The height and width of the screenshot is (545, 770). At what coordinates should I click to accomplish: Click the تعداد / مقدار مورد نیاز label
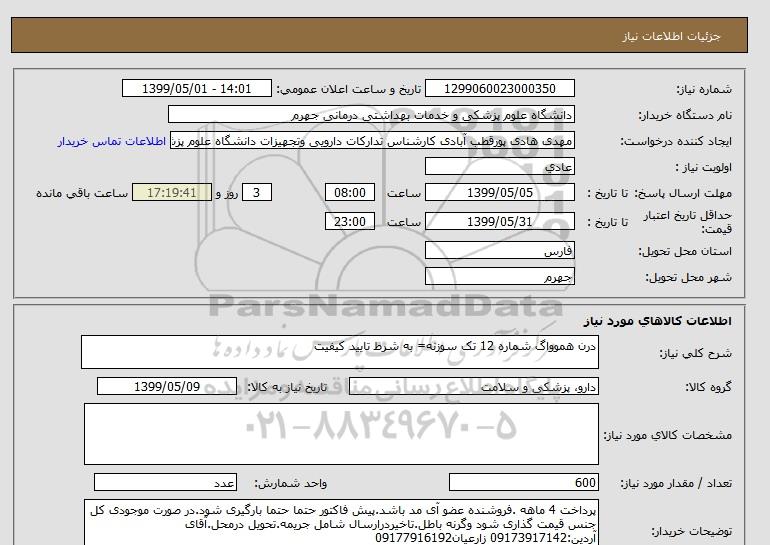(x=676, y=483)
